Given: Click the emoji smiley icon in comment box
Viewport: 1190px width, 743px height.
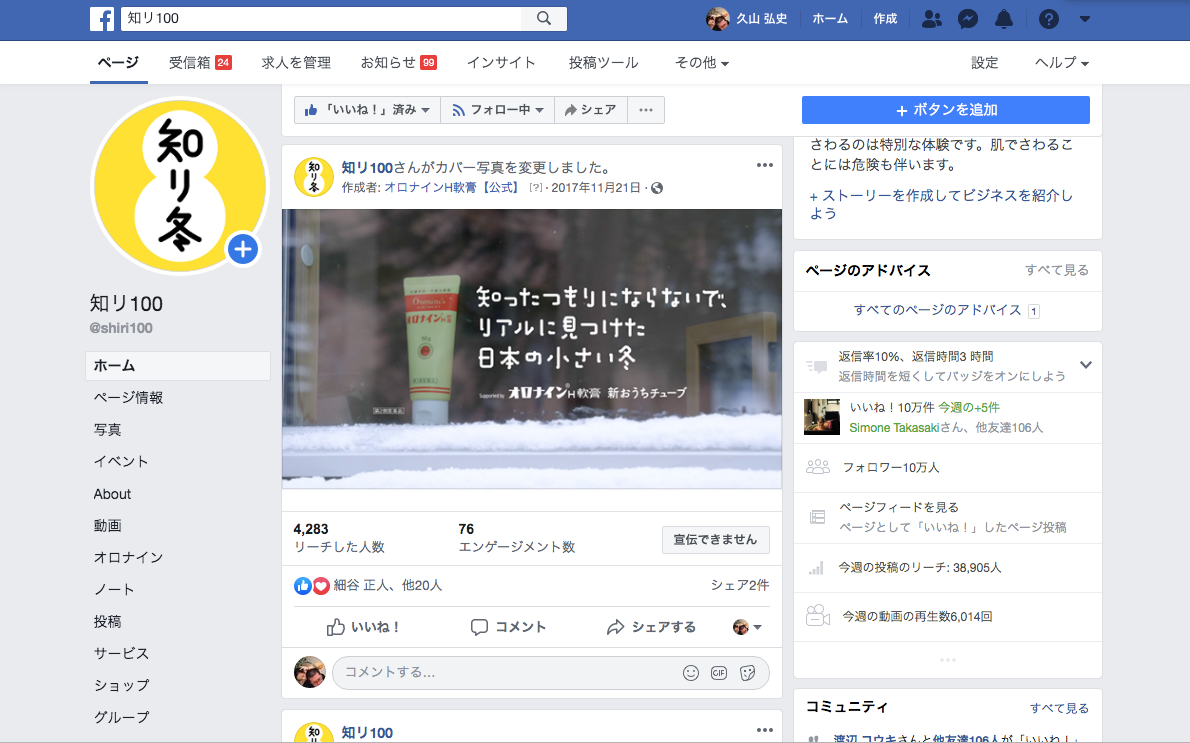Looking at the screenshot, I should click(x=690, y=673).
